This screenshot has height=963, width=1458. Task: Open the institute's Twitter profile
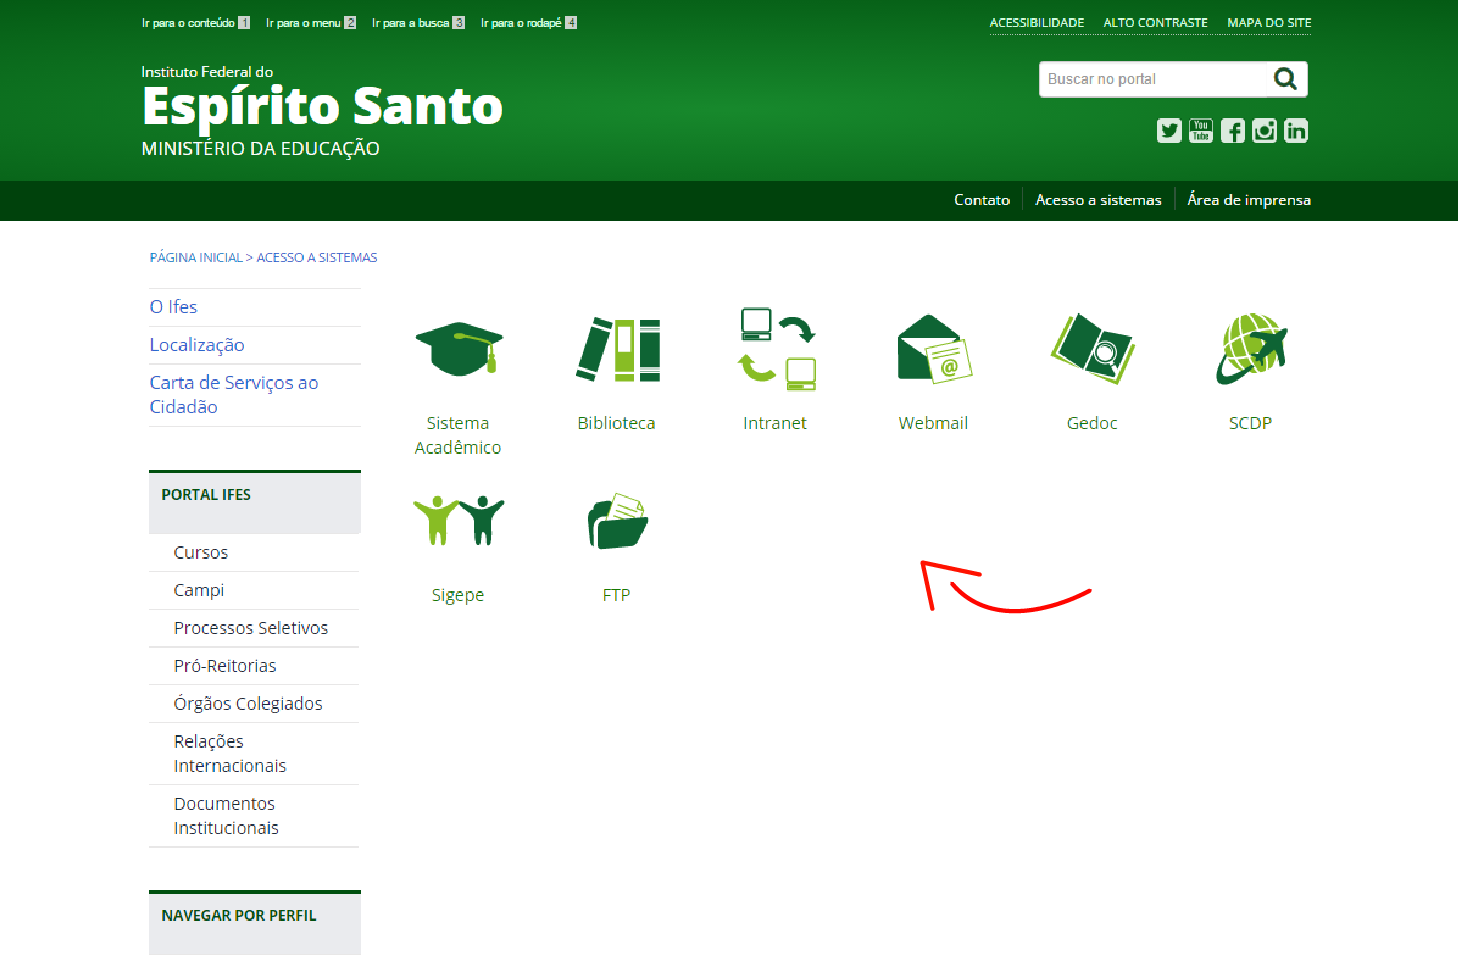pos(1168,130)
